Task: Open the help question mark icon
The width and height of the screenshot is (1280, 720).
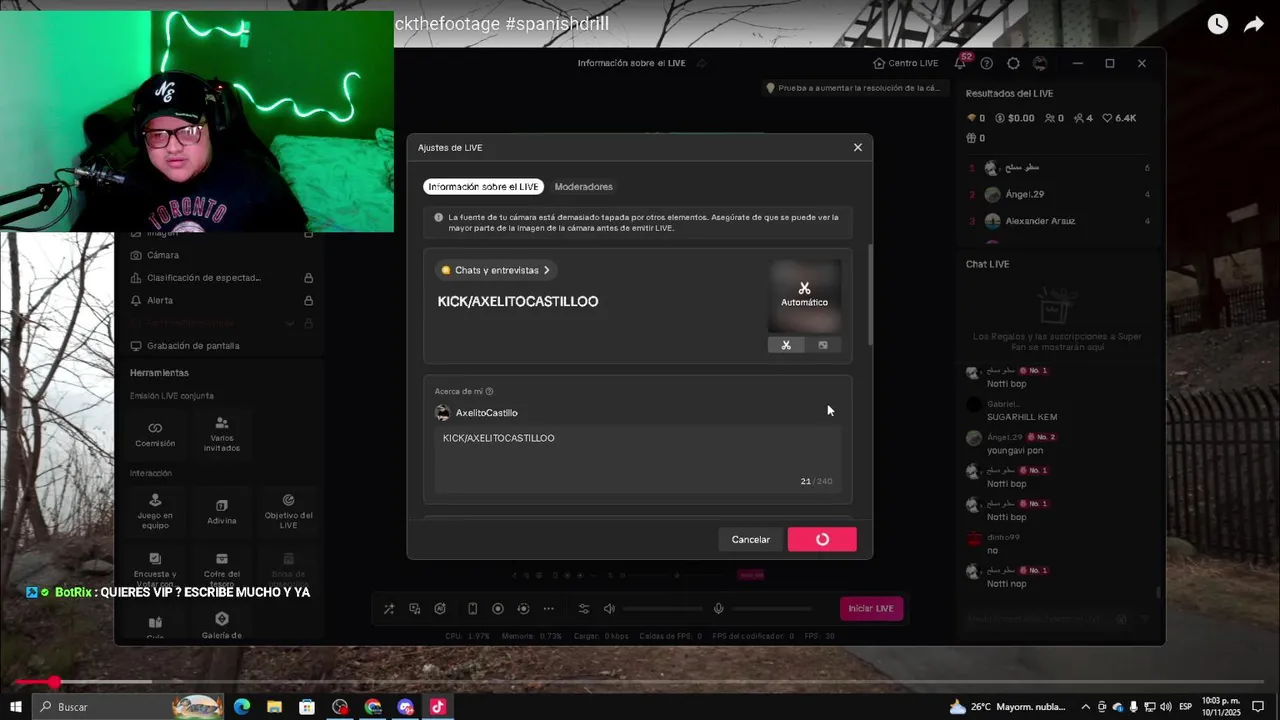Action: click(x=987, y=63)
